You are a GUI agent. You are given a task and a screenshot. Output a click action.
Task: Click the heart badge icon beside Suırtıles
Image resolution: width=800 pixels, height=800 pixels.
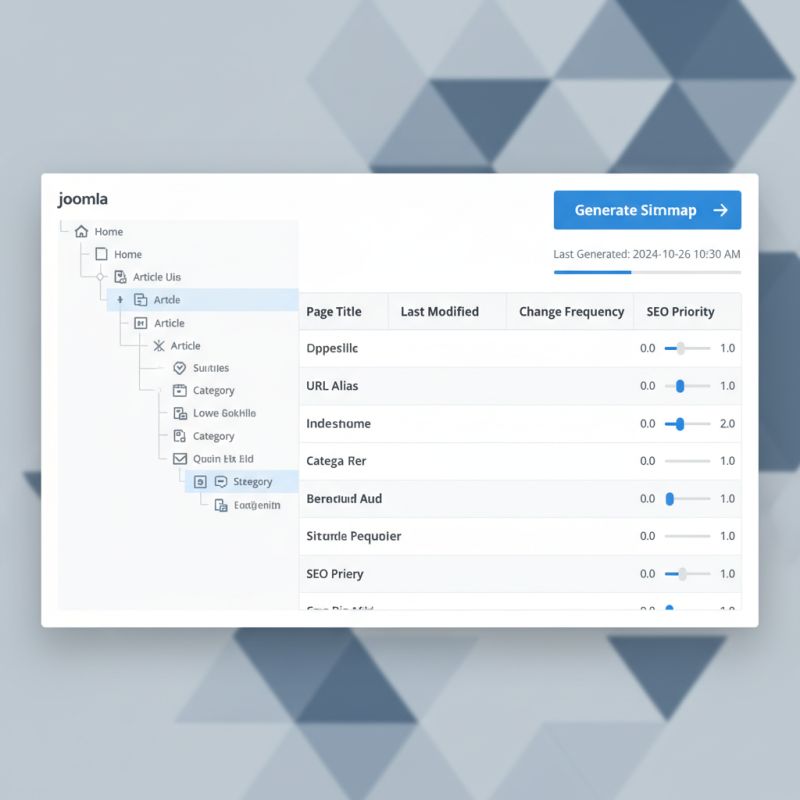click(x=179, y=368)
